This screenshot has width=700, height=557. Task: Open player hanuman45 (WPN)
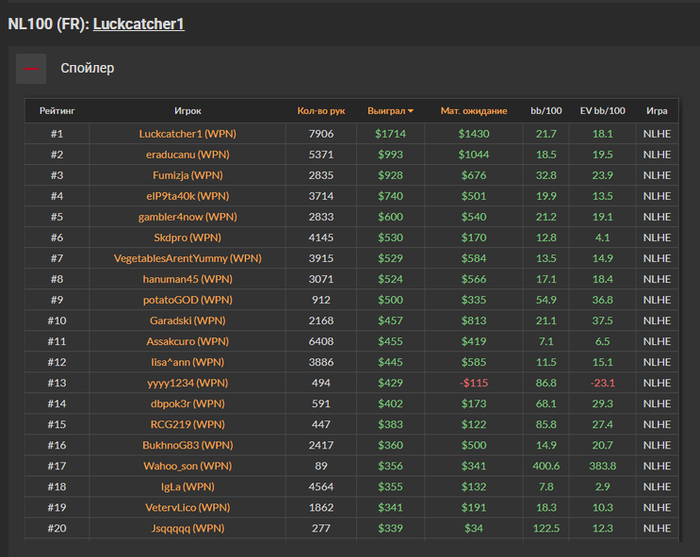[188, 279]
